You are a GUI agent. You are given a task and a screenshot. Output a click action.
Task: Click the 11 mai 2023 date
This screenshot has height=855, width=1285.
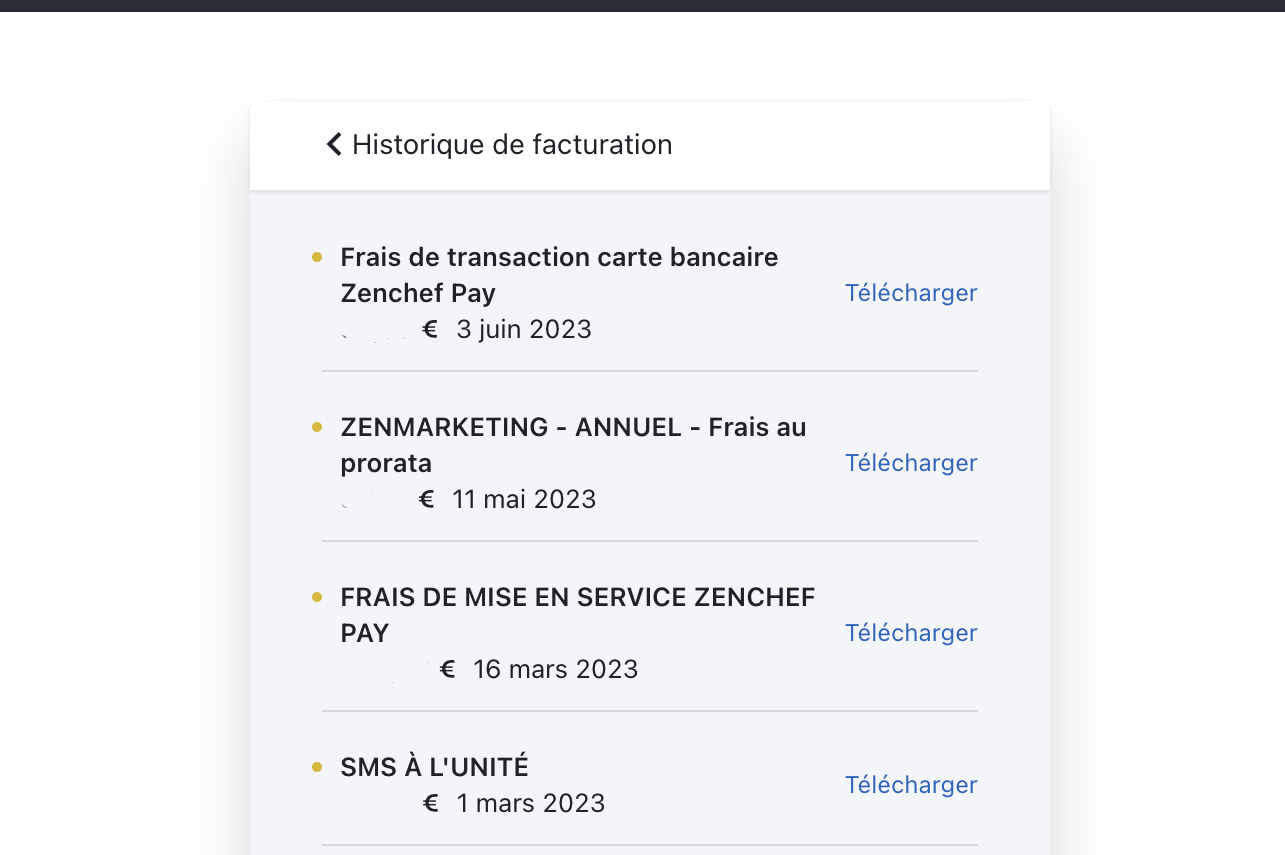[524, 499]
